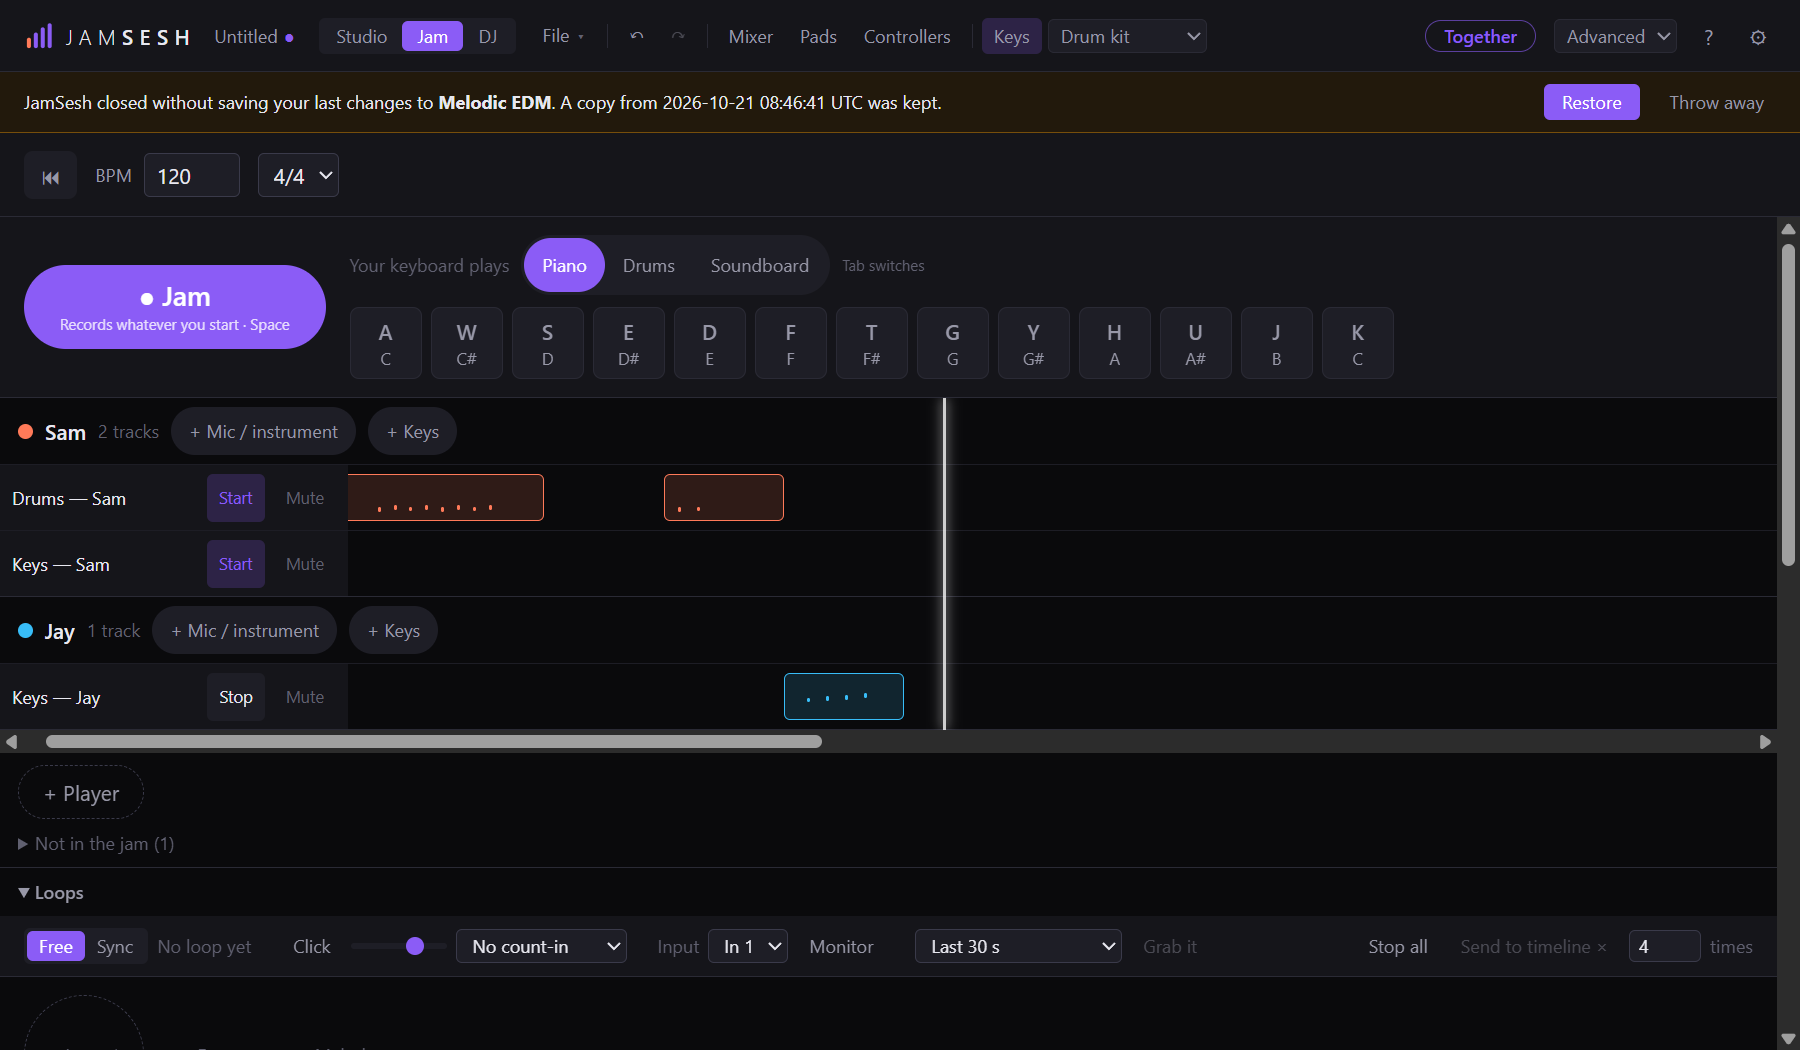Undo the last action
Image resolution: width=1800 pixels, height=1050 pixels.
637,36
